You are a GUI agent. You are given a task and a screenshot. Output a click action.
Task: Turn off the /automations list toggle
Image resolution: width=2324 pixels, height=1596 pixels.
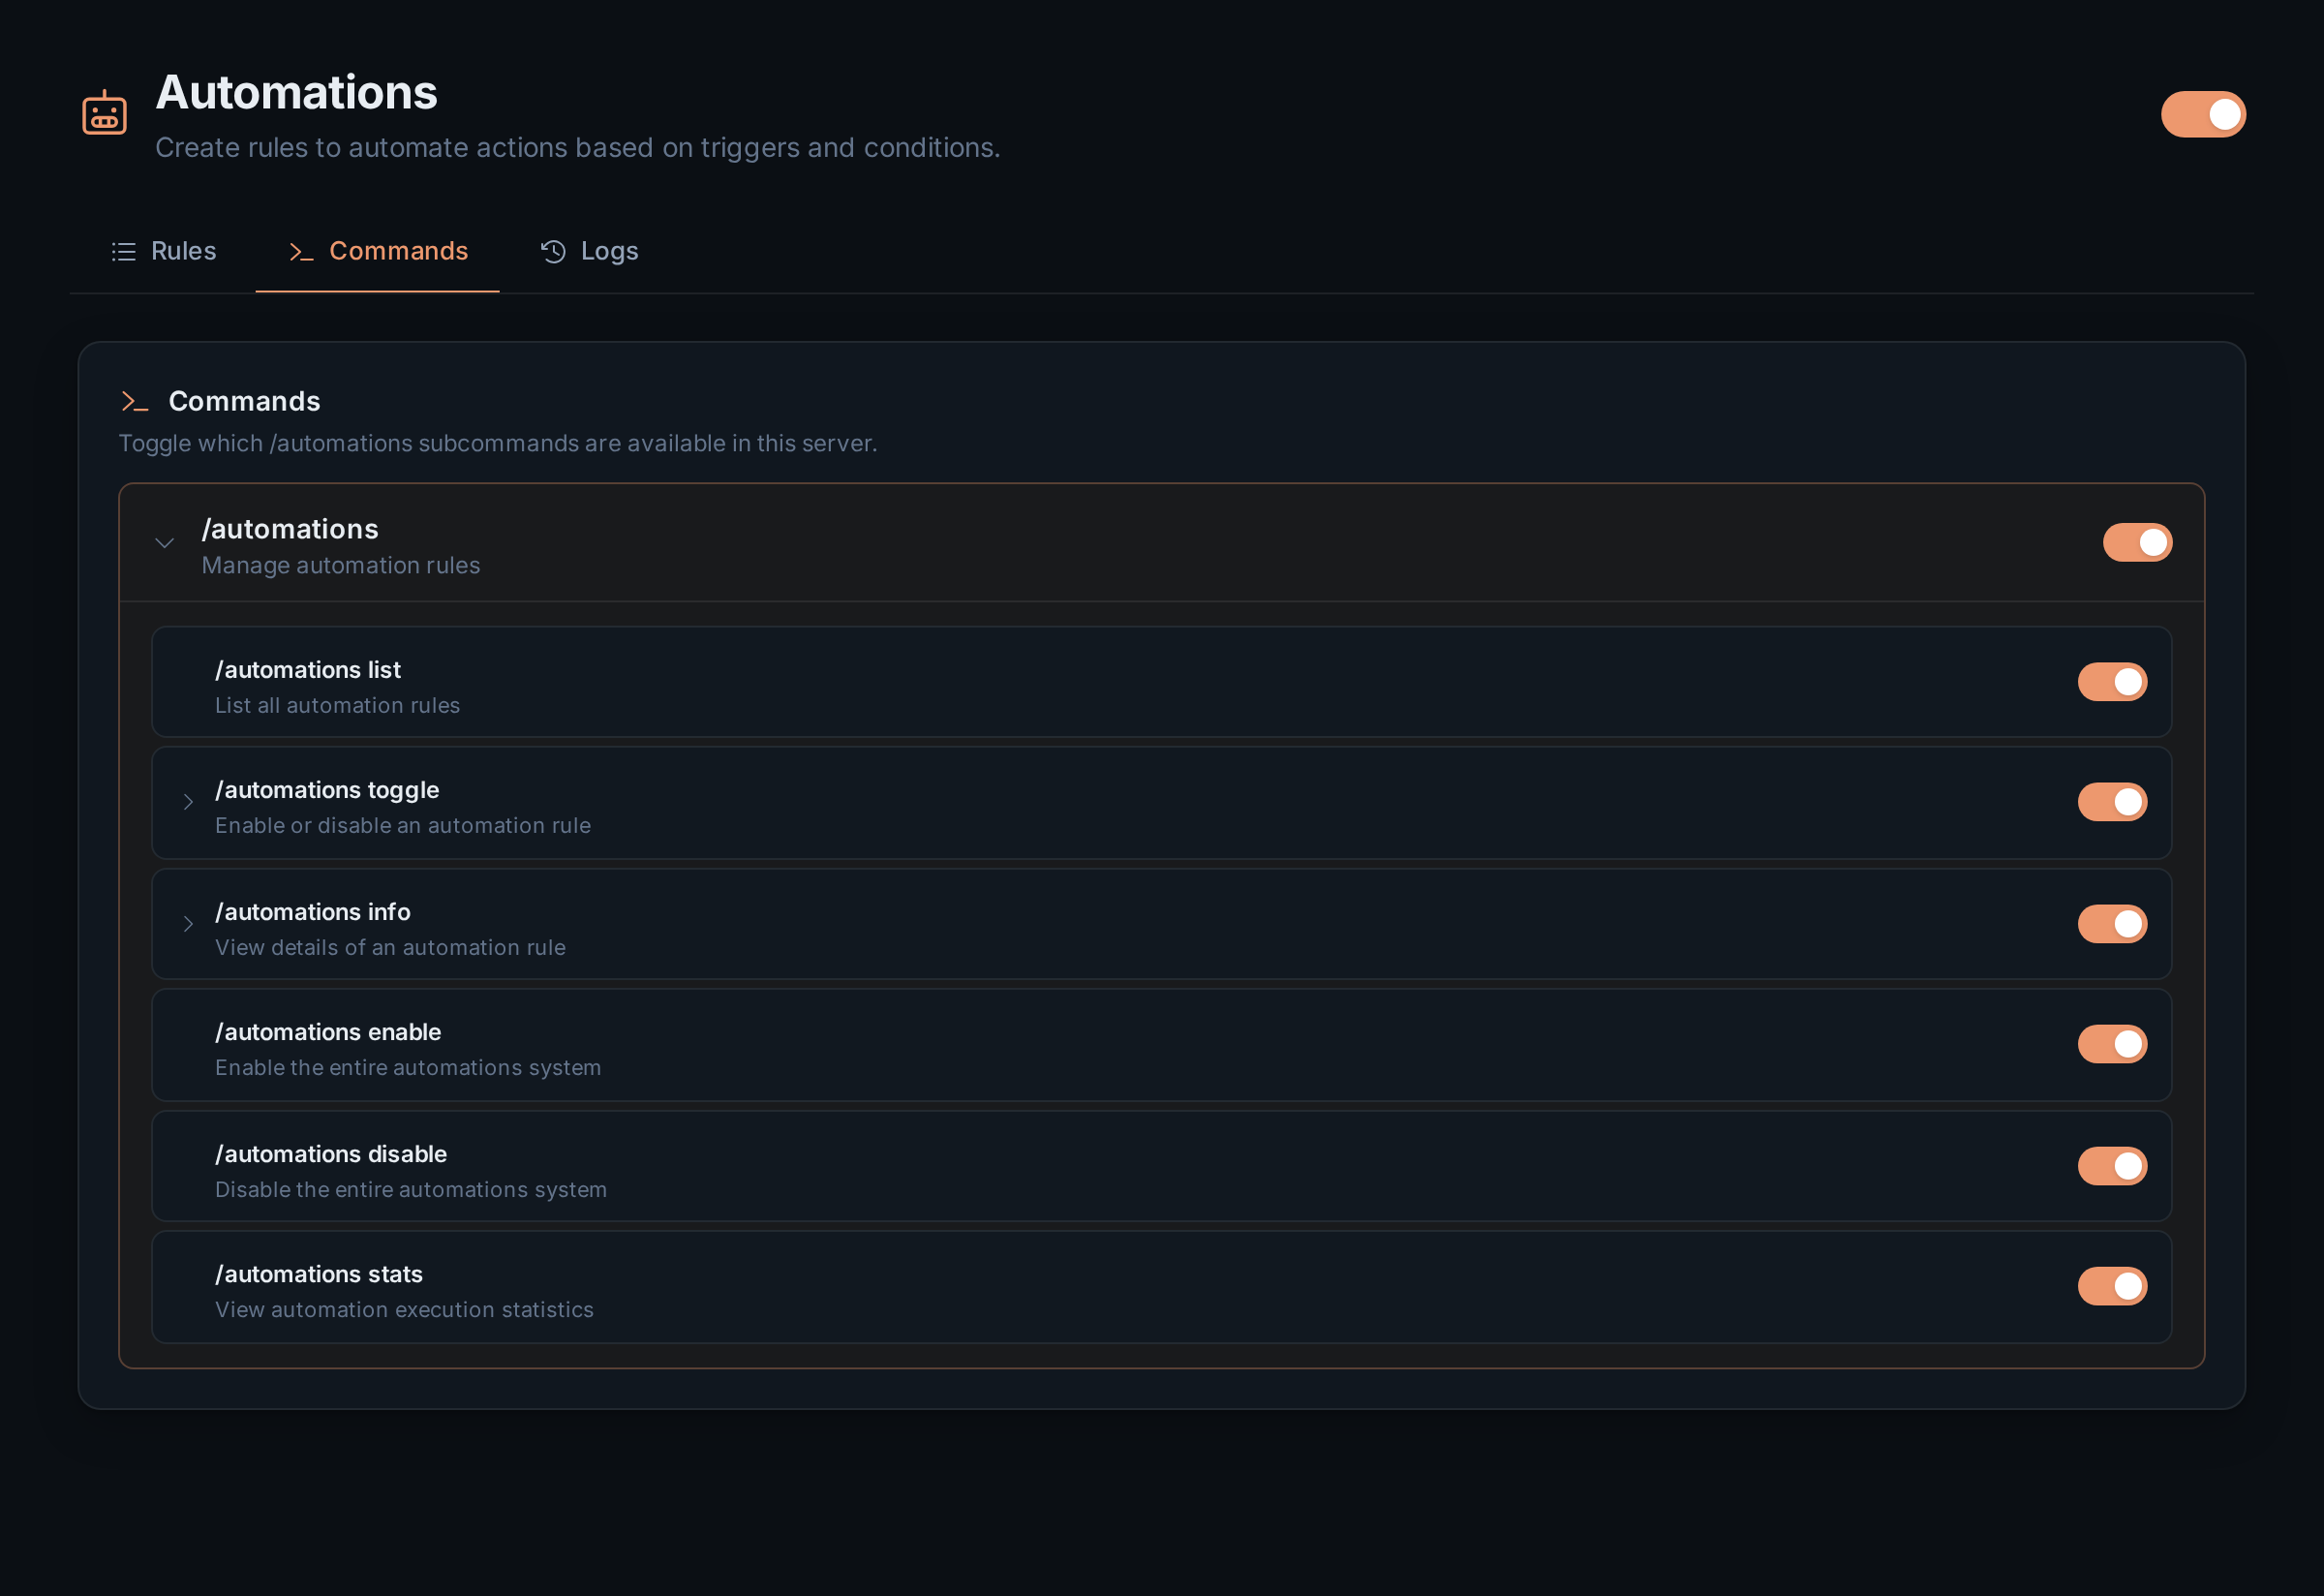tap(2112, 682)
